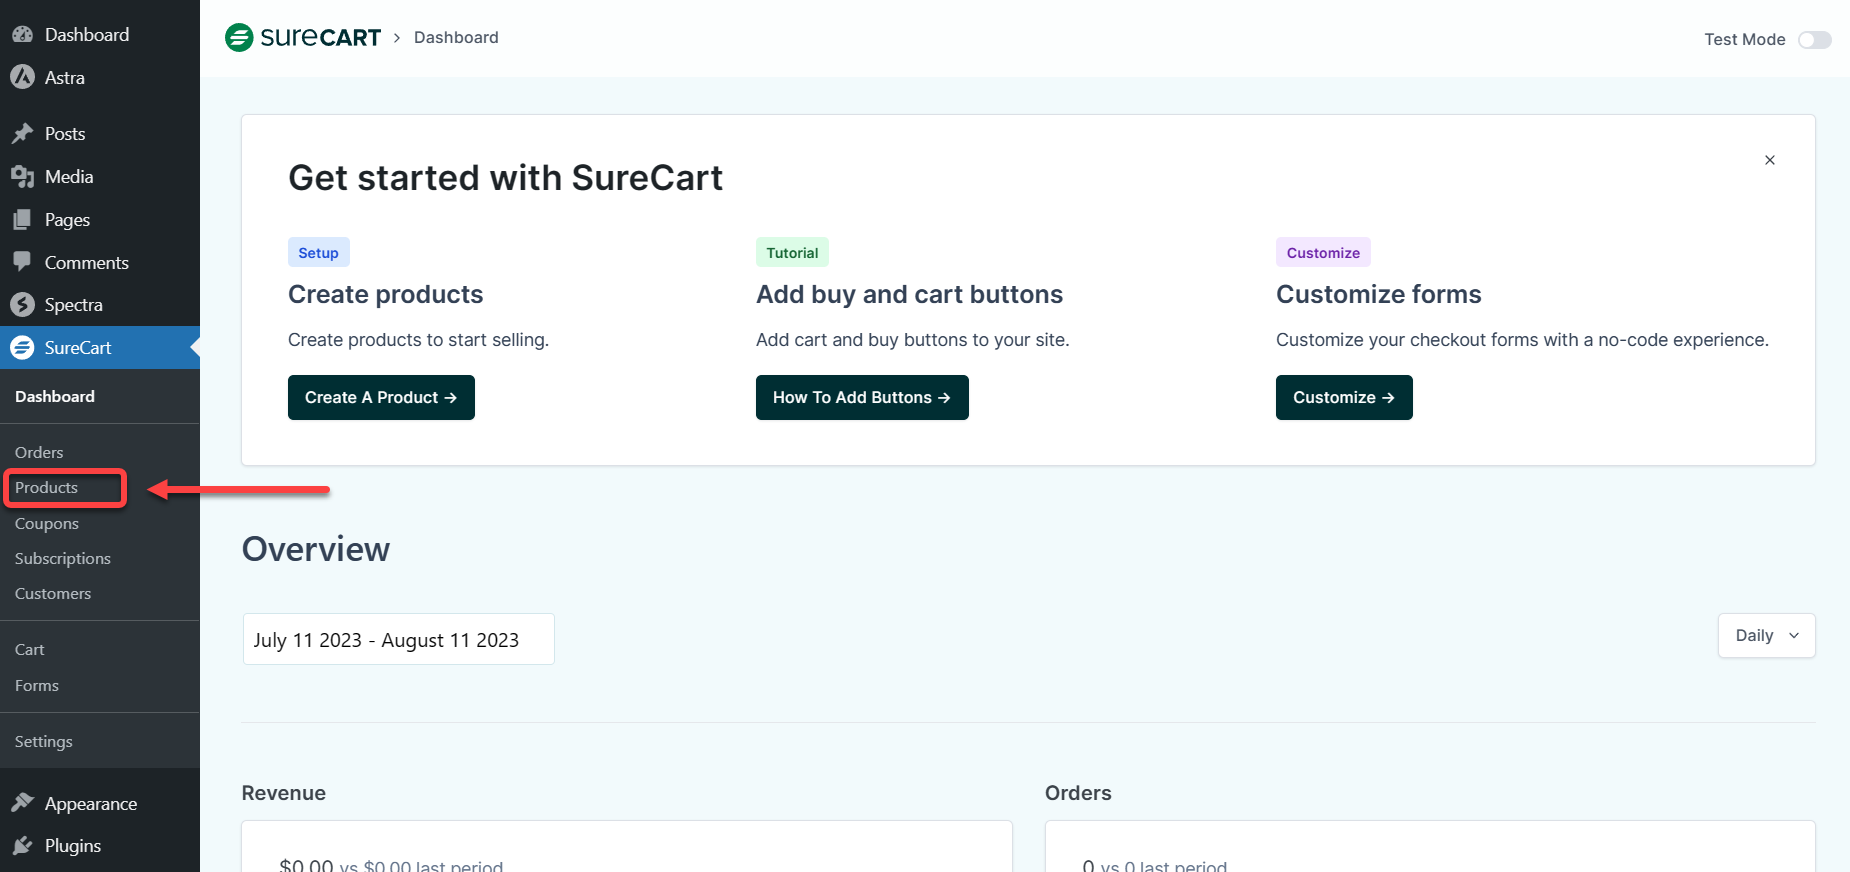Click the Media library icon
The width and height of the screenshot is (1850, 872).
pos(22,177)
